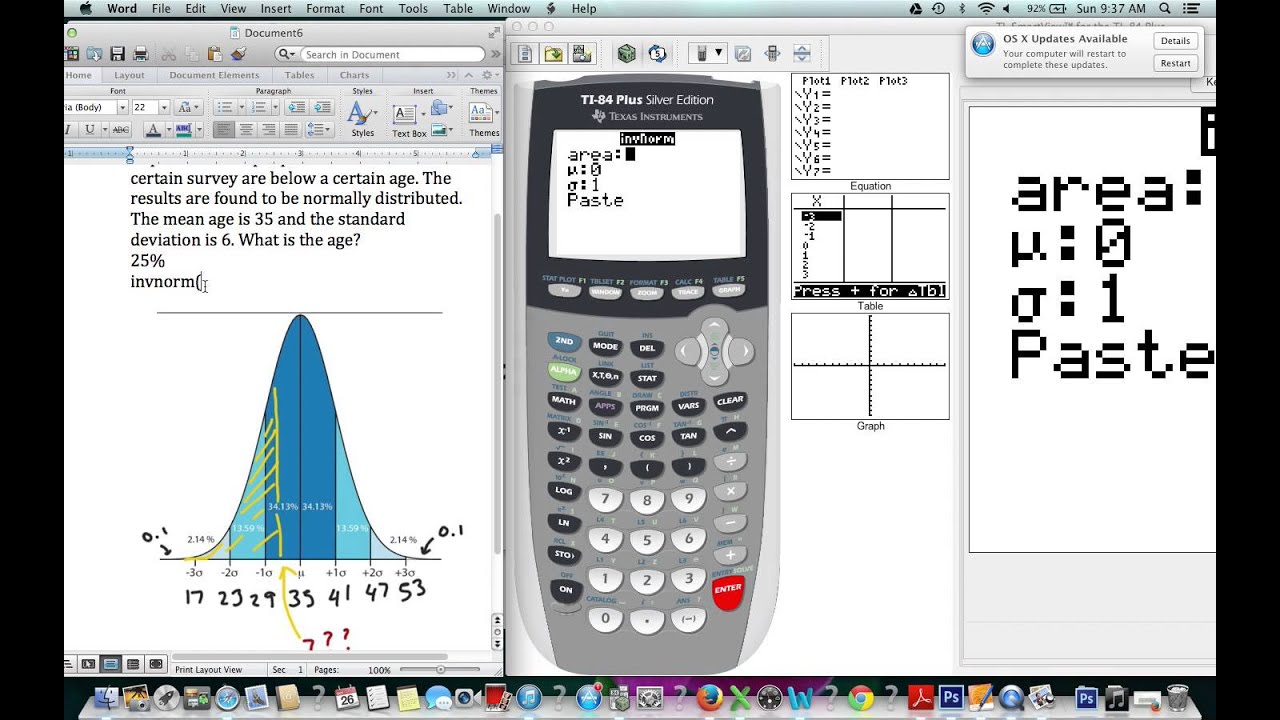Click Restart in OS X Updates notification
Image resolution: width=1280 pixels, height=720 pixels.
(x=1175, y=63)
